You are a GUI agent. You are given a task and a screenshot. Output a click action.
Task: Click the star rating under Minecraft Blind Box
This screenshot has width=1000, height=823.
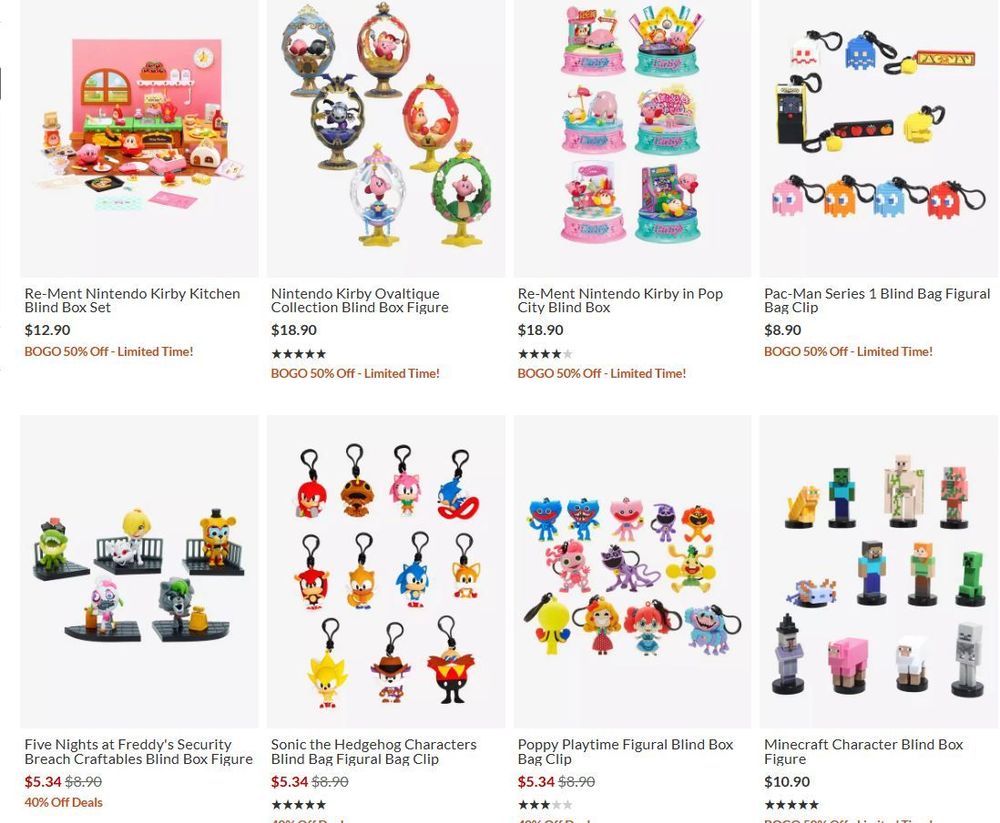(x=791, y=804)
